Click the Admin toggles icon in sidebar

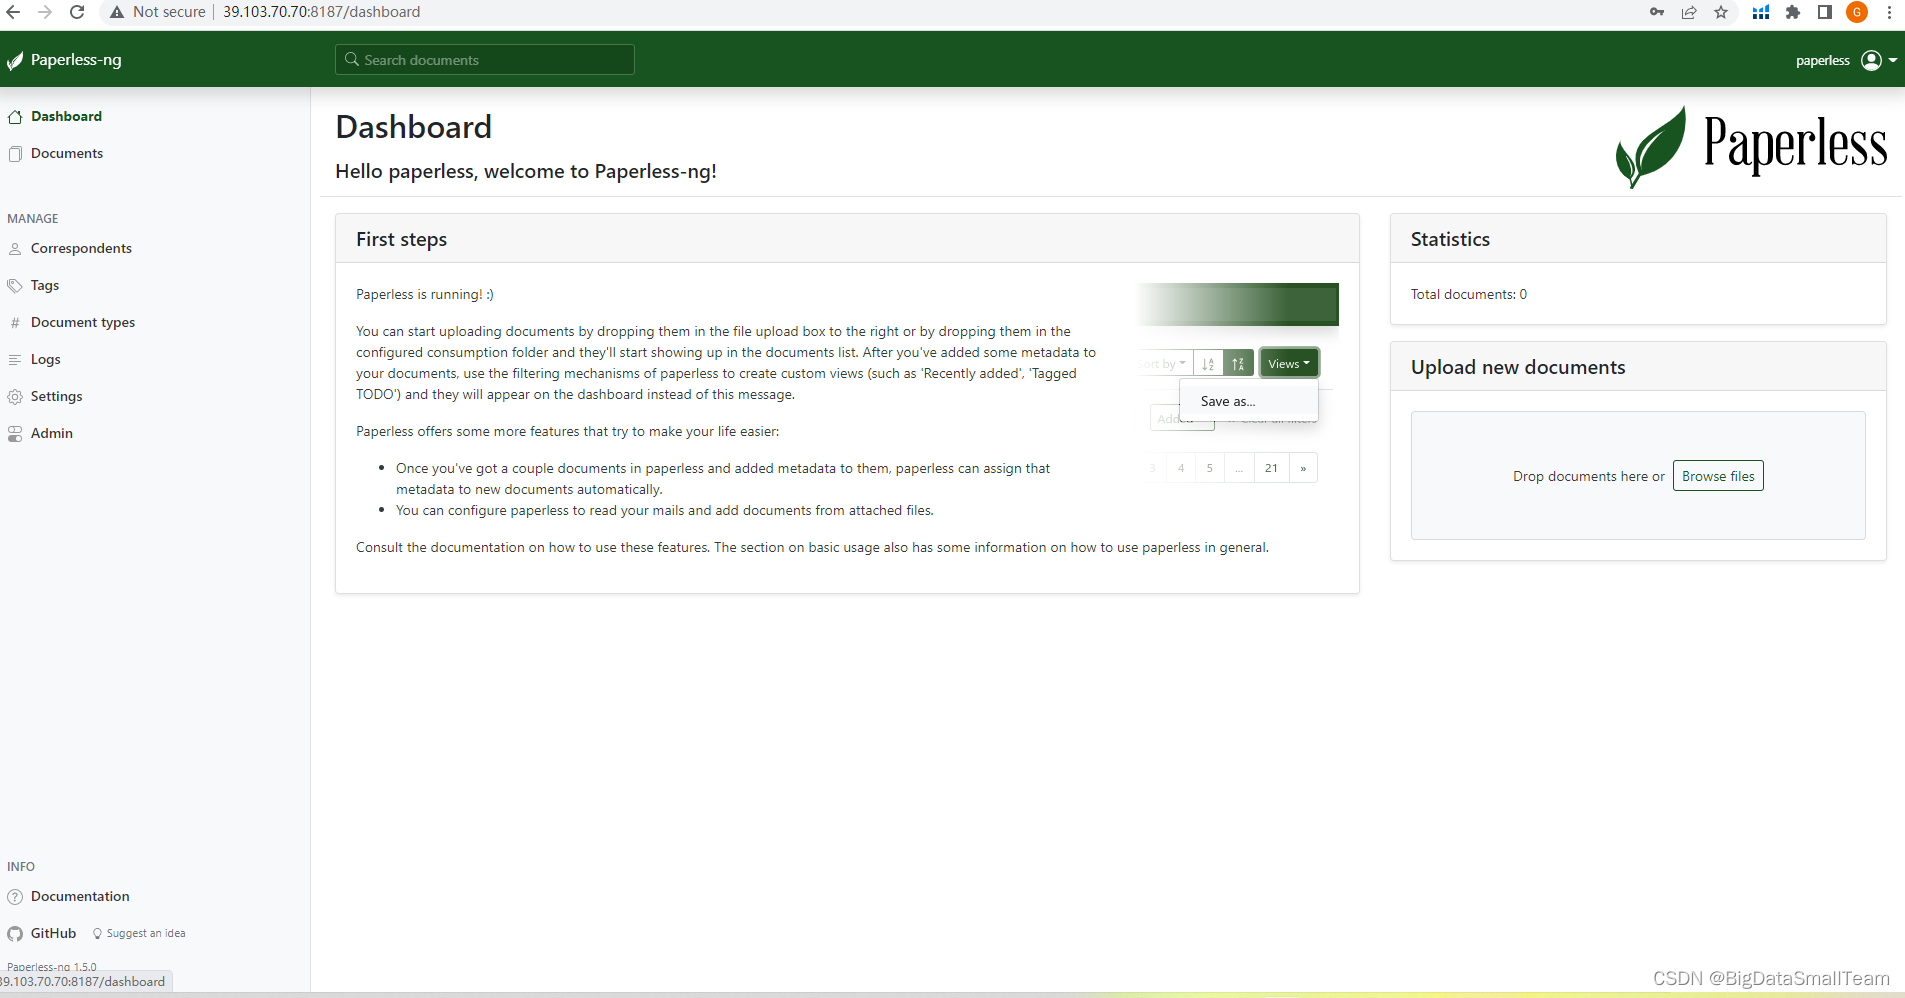15,434
